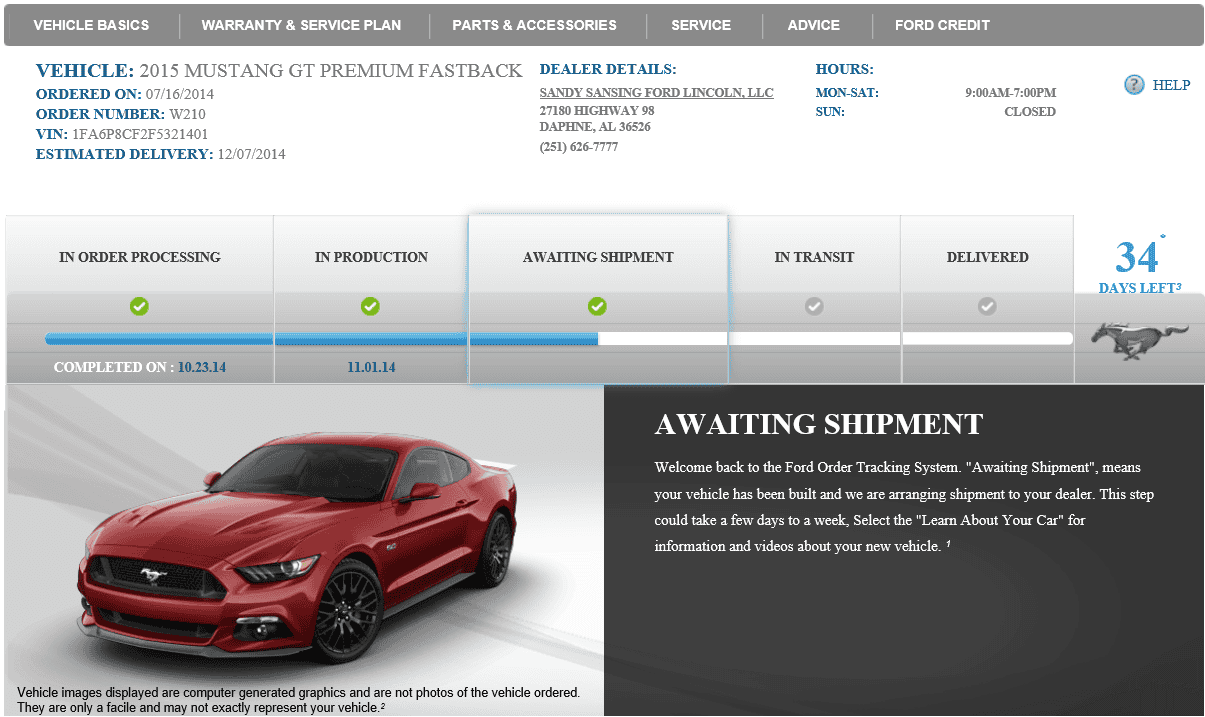This screenshot has width=1205, height=717.
Task: Click the gray checkmark under In Transit
Action: 814,306
